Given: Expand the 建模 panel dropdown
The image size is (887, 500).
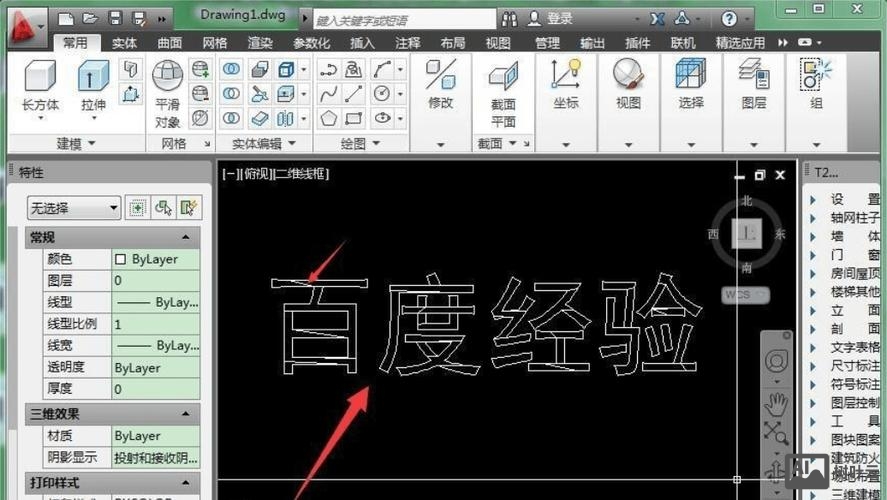Looking at the screenshot, I should 75,143.
